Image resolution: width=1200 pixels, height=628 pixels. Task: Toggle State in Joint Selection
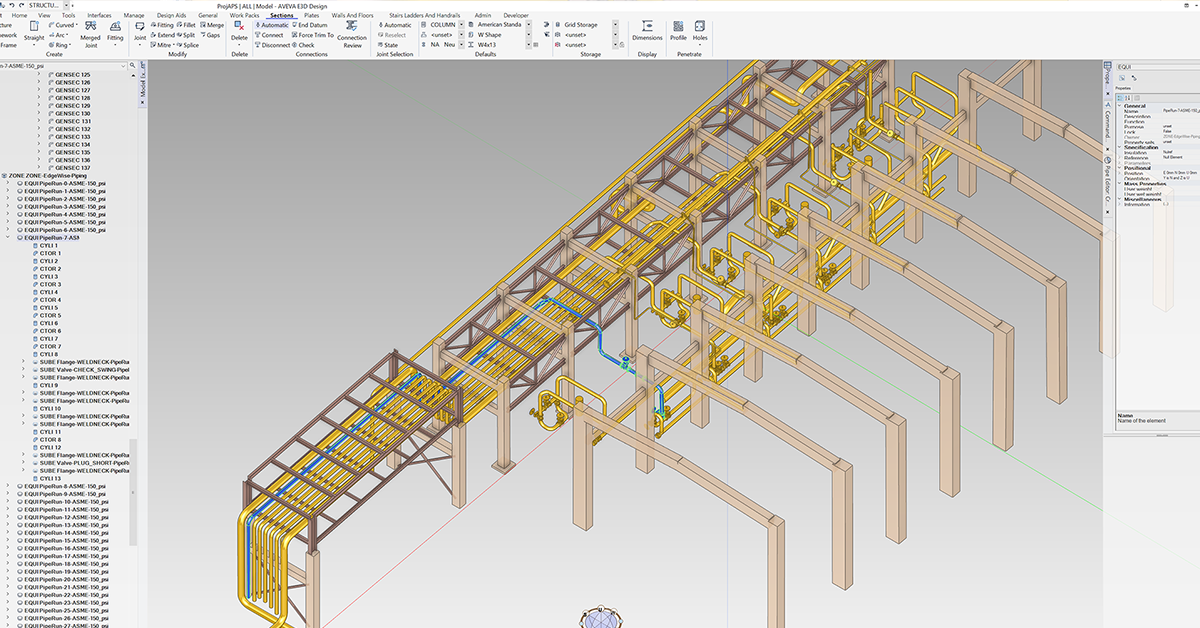388,45
